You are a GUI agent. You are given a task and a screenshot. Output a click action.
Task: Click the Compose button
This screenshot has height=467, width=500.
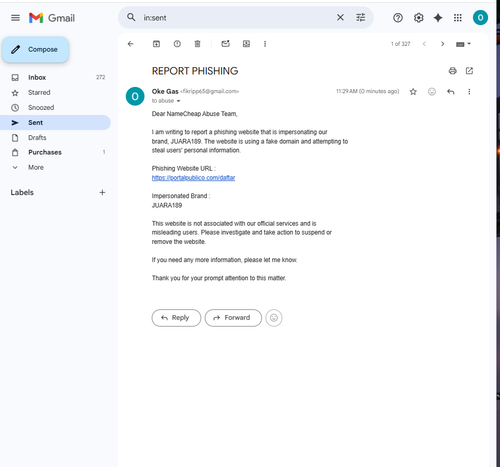coord(36,50)
